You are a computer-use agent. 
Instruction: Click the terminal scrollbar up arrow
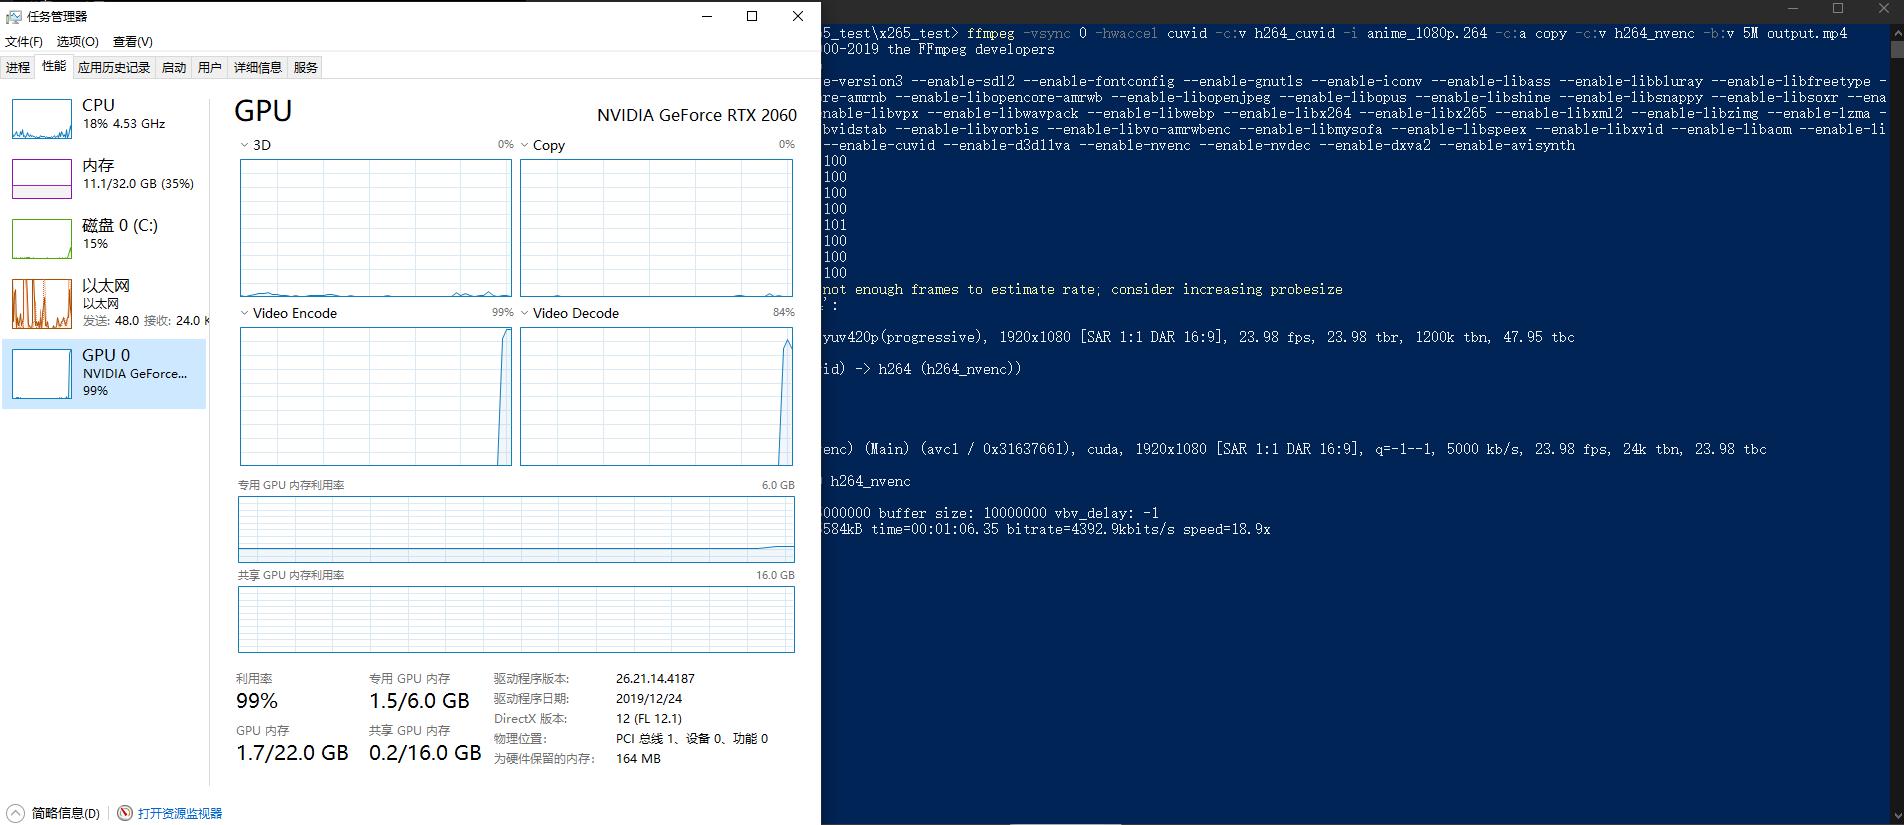click(1895, 33)
